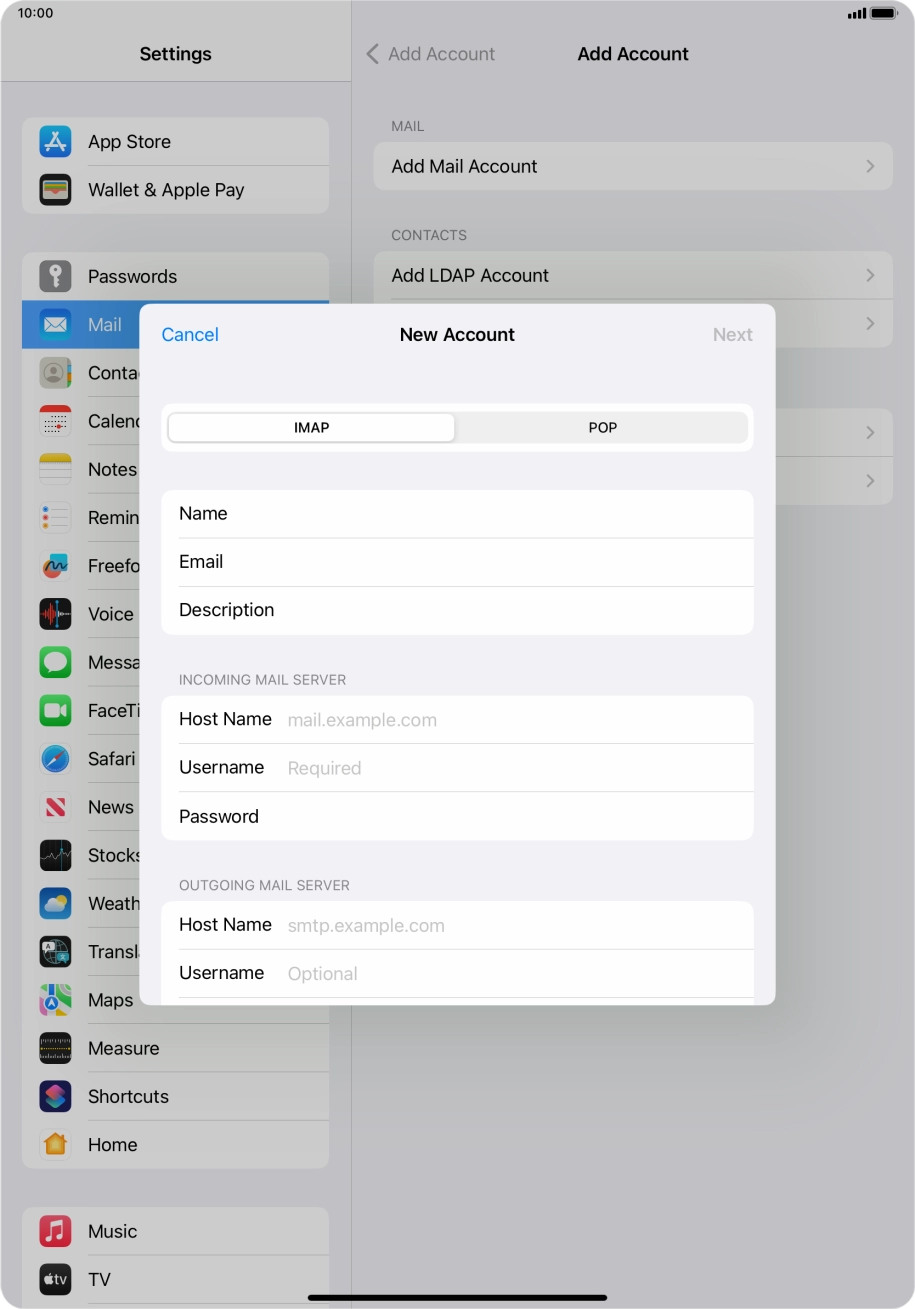Open the App Store settings icon
This screenshot has height=1309, width=915.
55,141
